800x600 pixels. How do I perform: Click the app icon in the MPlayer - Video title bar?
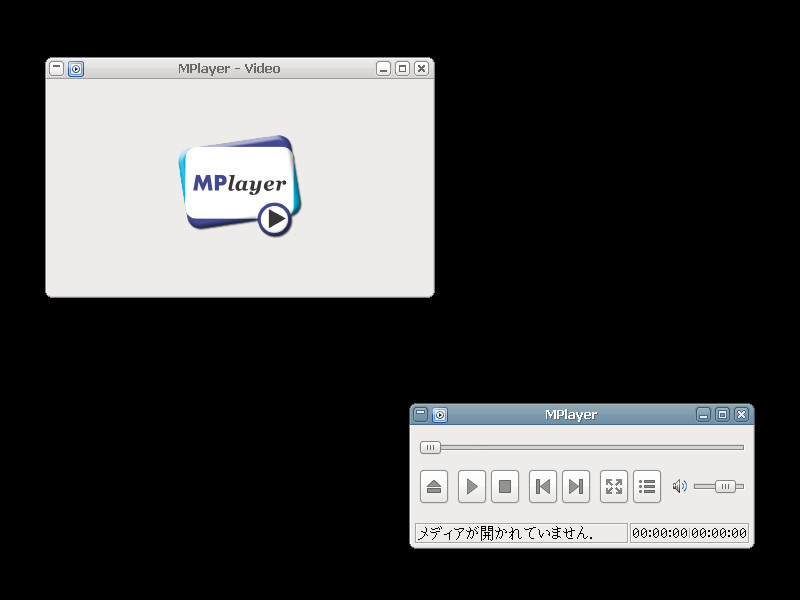(76, 69)
